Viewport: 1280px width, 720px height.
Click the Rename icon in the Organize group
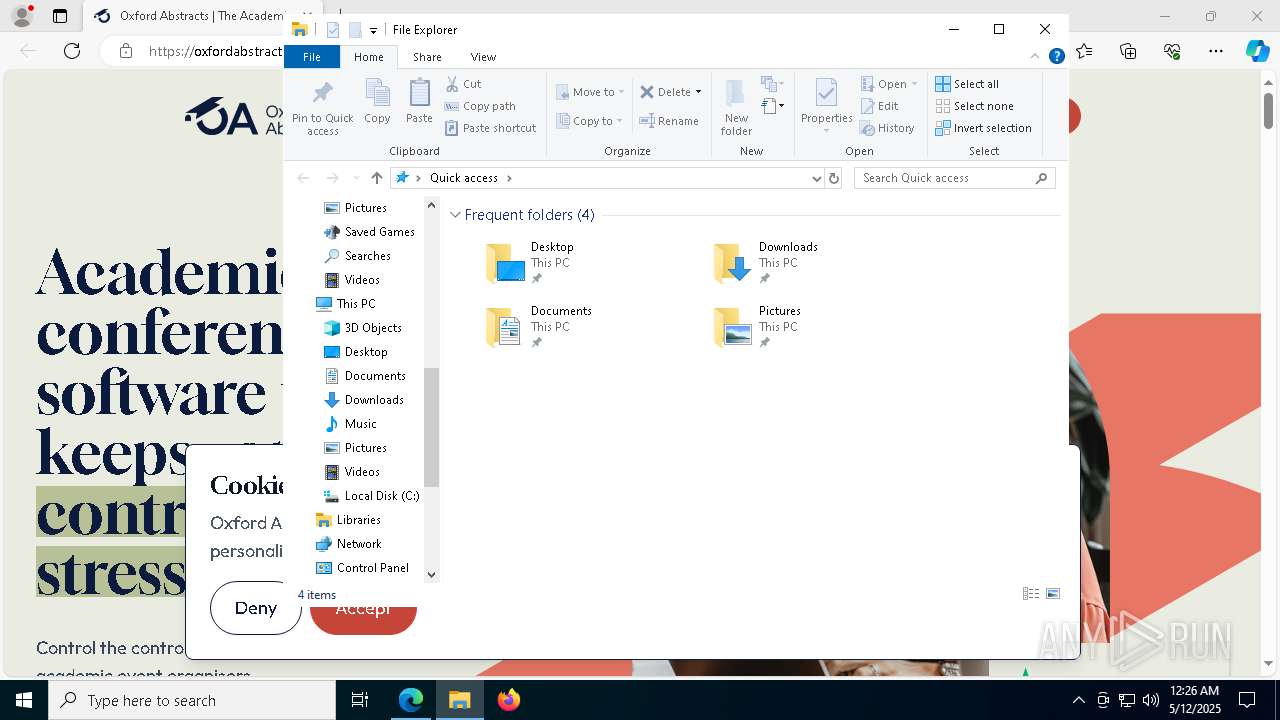[x=647, y=121]
